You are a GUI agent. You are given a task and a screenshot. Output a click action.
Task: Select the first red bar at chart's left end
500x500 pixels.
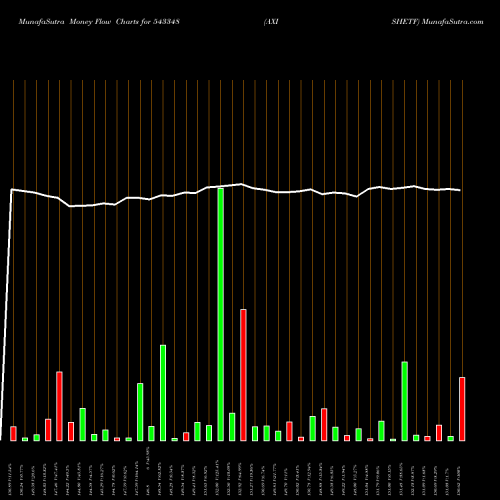coord(13,433)
